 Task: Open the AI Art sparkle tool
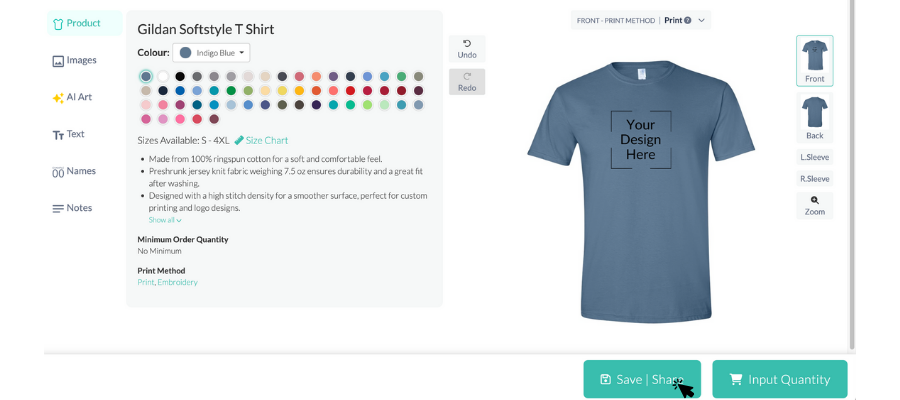73,97
